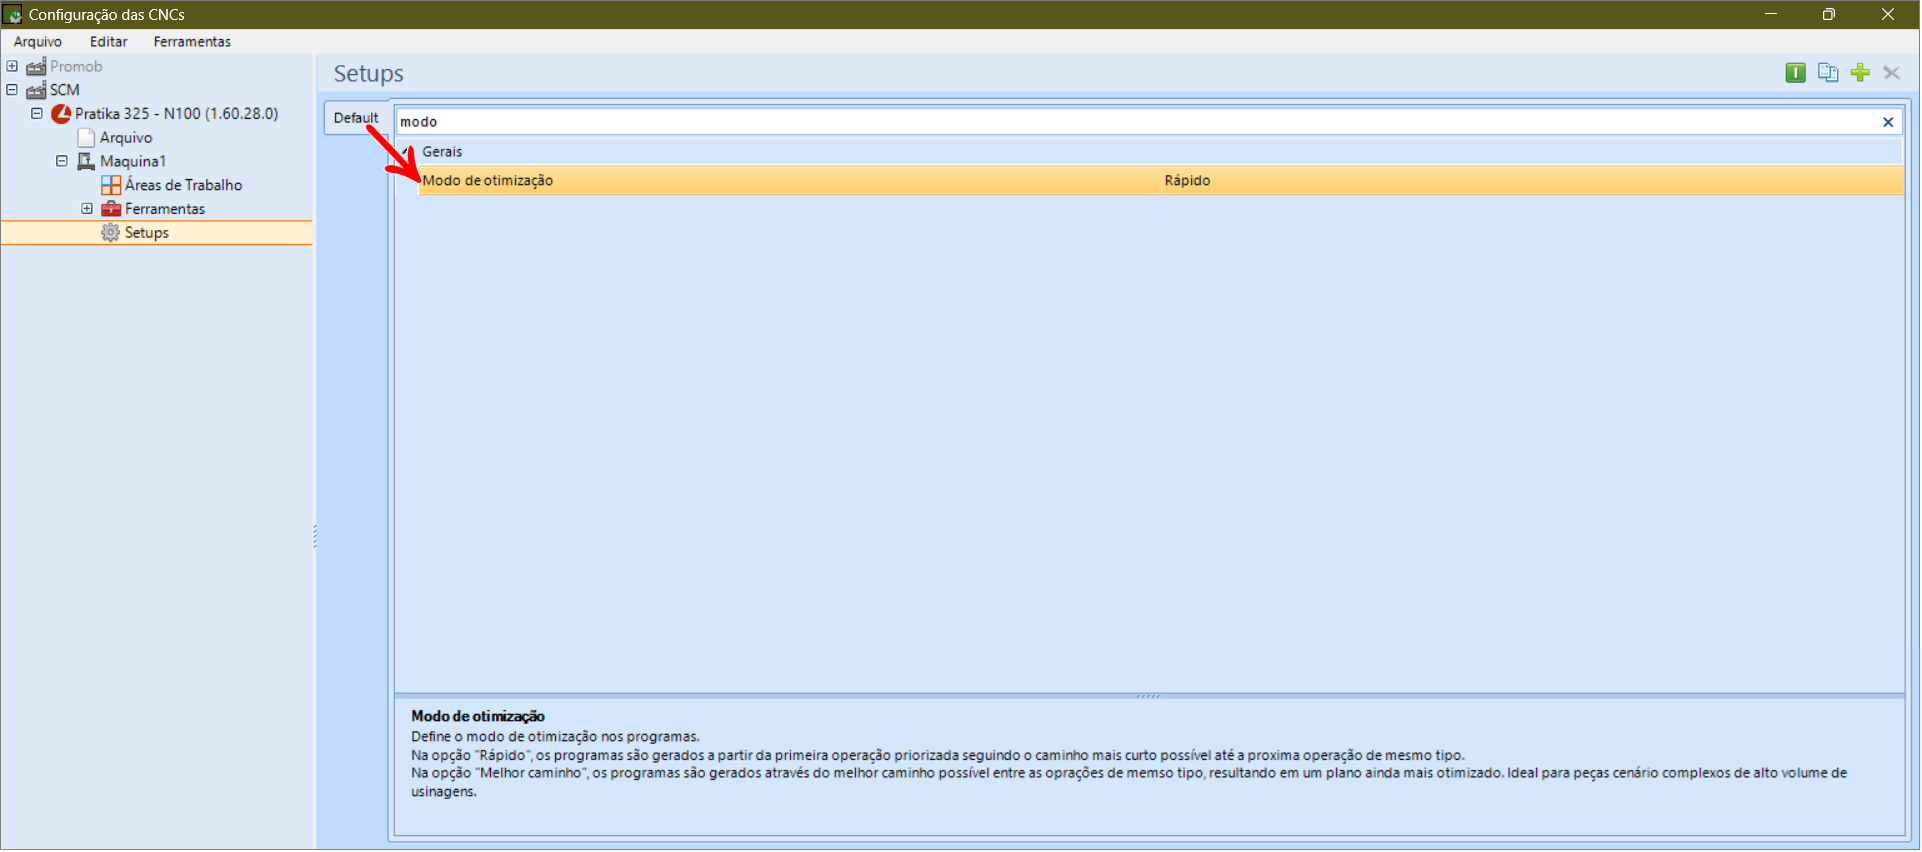
Task: Open the Ferramentas menu in menu bar
Action: [x=192, y=42]
